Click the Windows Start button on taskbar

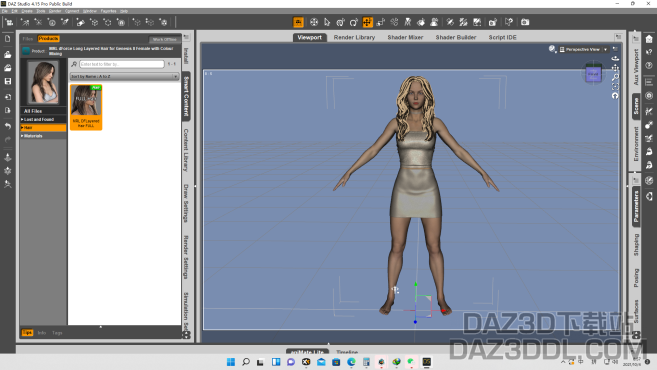230,362
